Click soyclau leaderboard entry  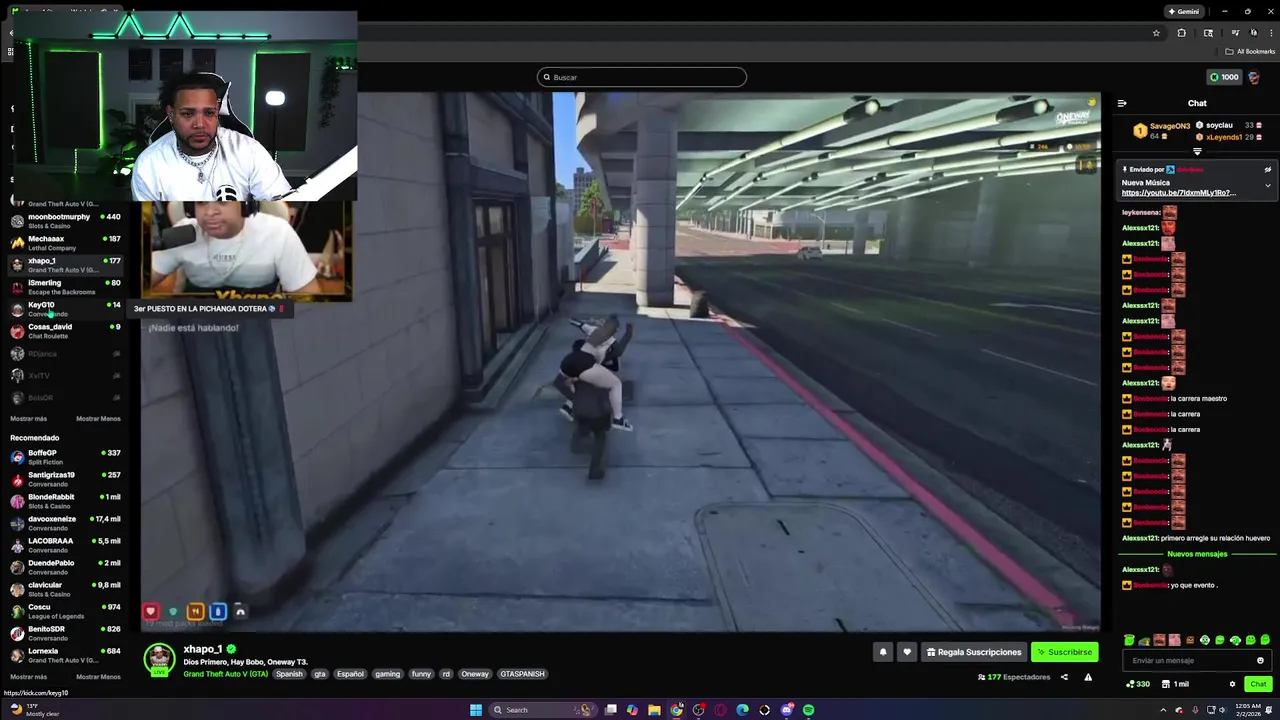pyautogui.click(x=1229, y=125)
